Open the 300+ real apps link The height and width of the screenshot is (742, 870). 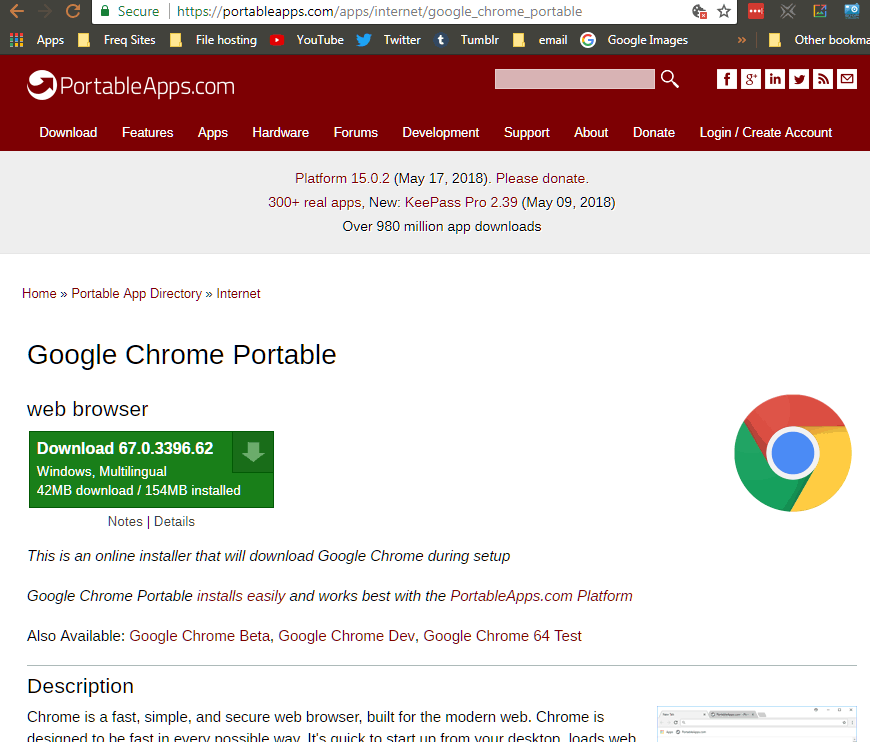pos(315,202)
